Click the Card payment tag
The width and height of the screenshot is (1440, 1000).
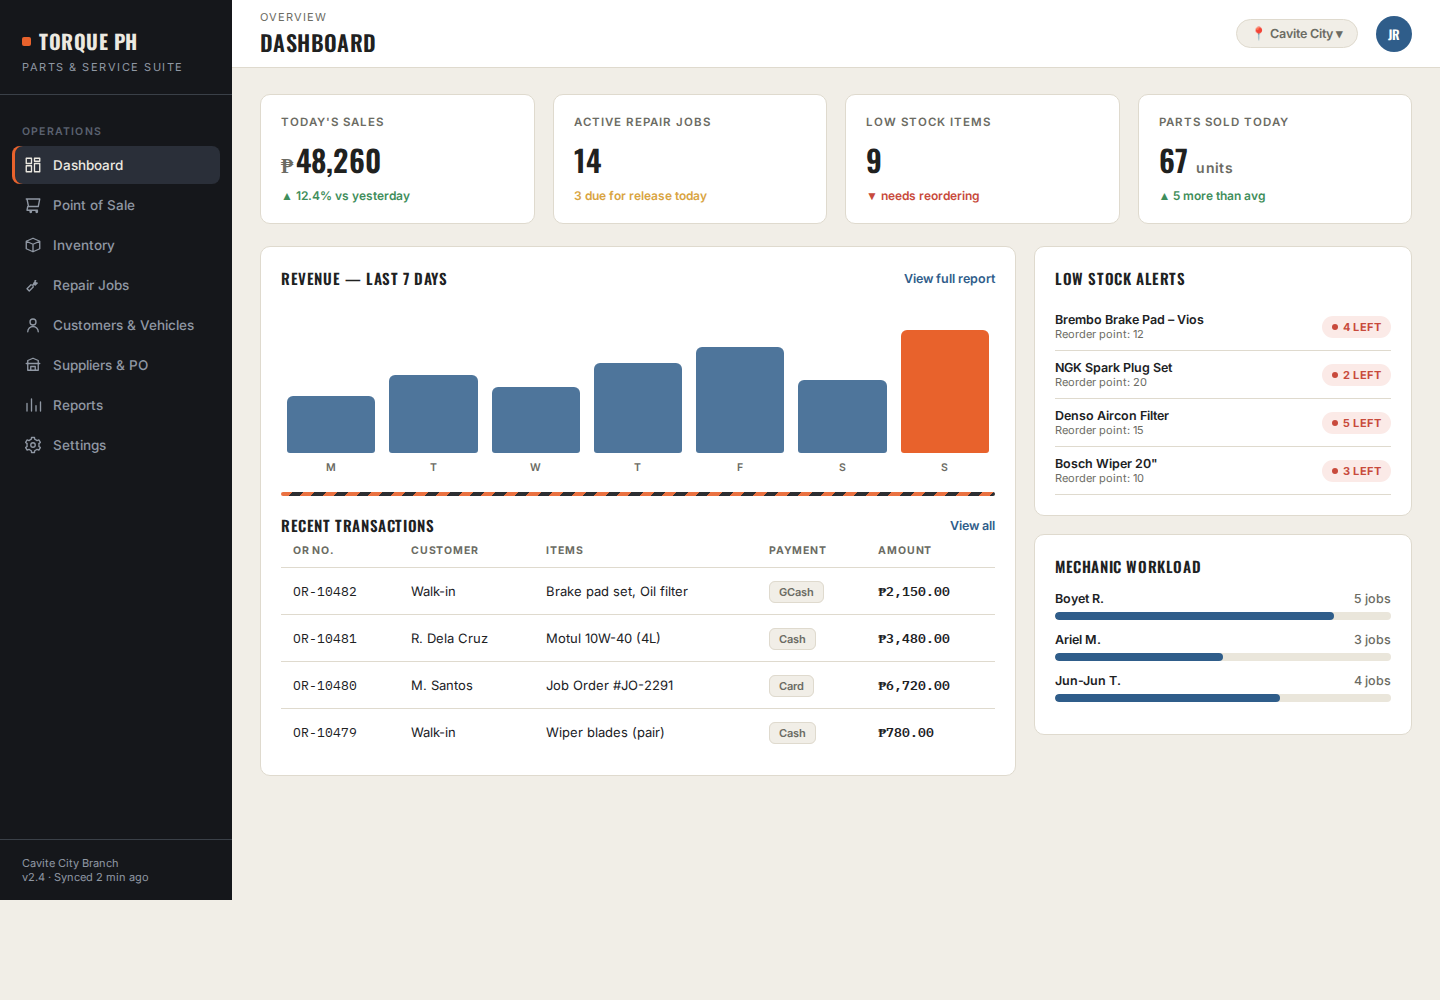[791, 686]
